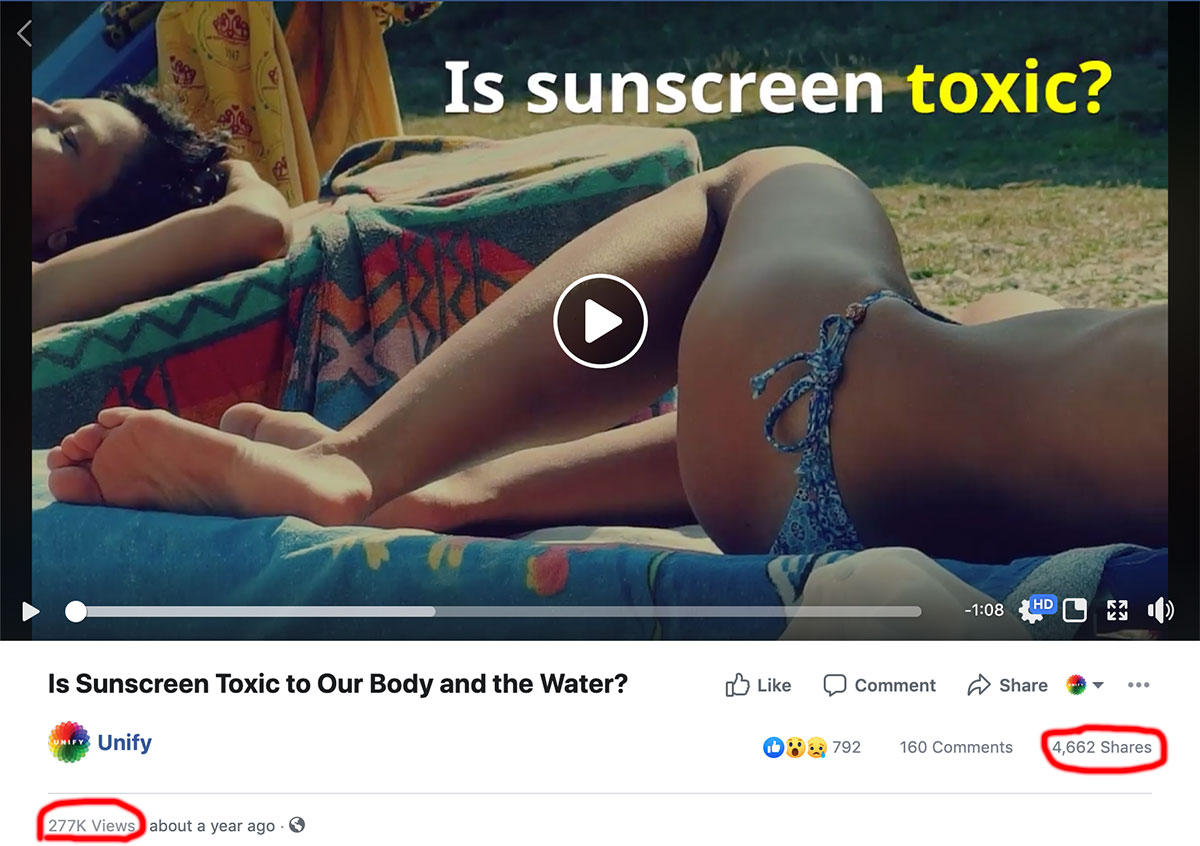Share the sunscreen video
Viewport: 1200px width, 846px height.
pos(1007,685)
